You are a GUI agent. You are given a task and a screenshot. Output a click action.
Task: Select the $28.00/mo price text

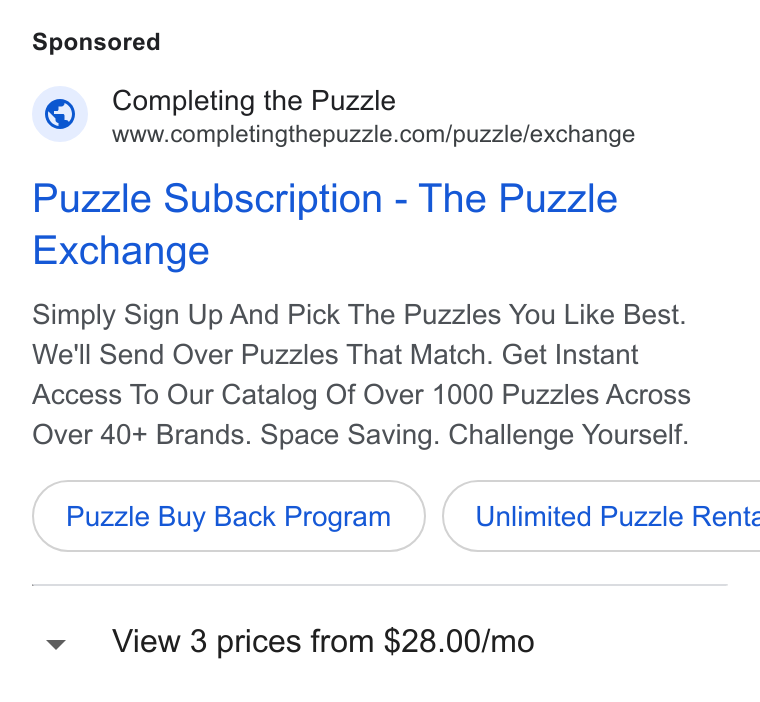pyautogui.click(x=459, y=641)
